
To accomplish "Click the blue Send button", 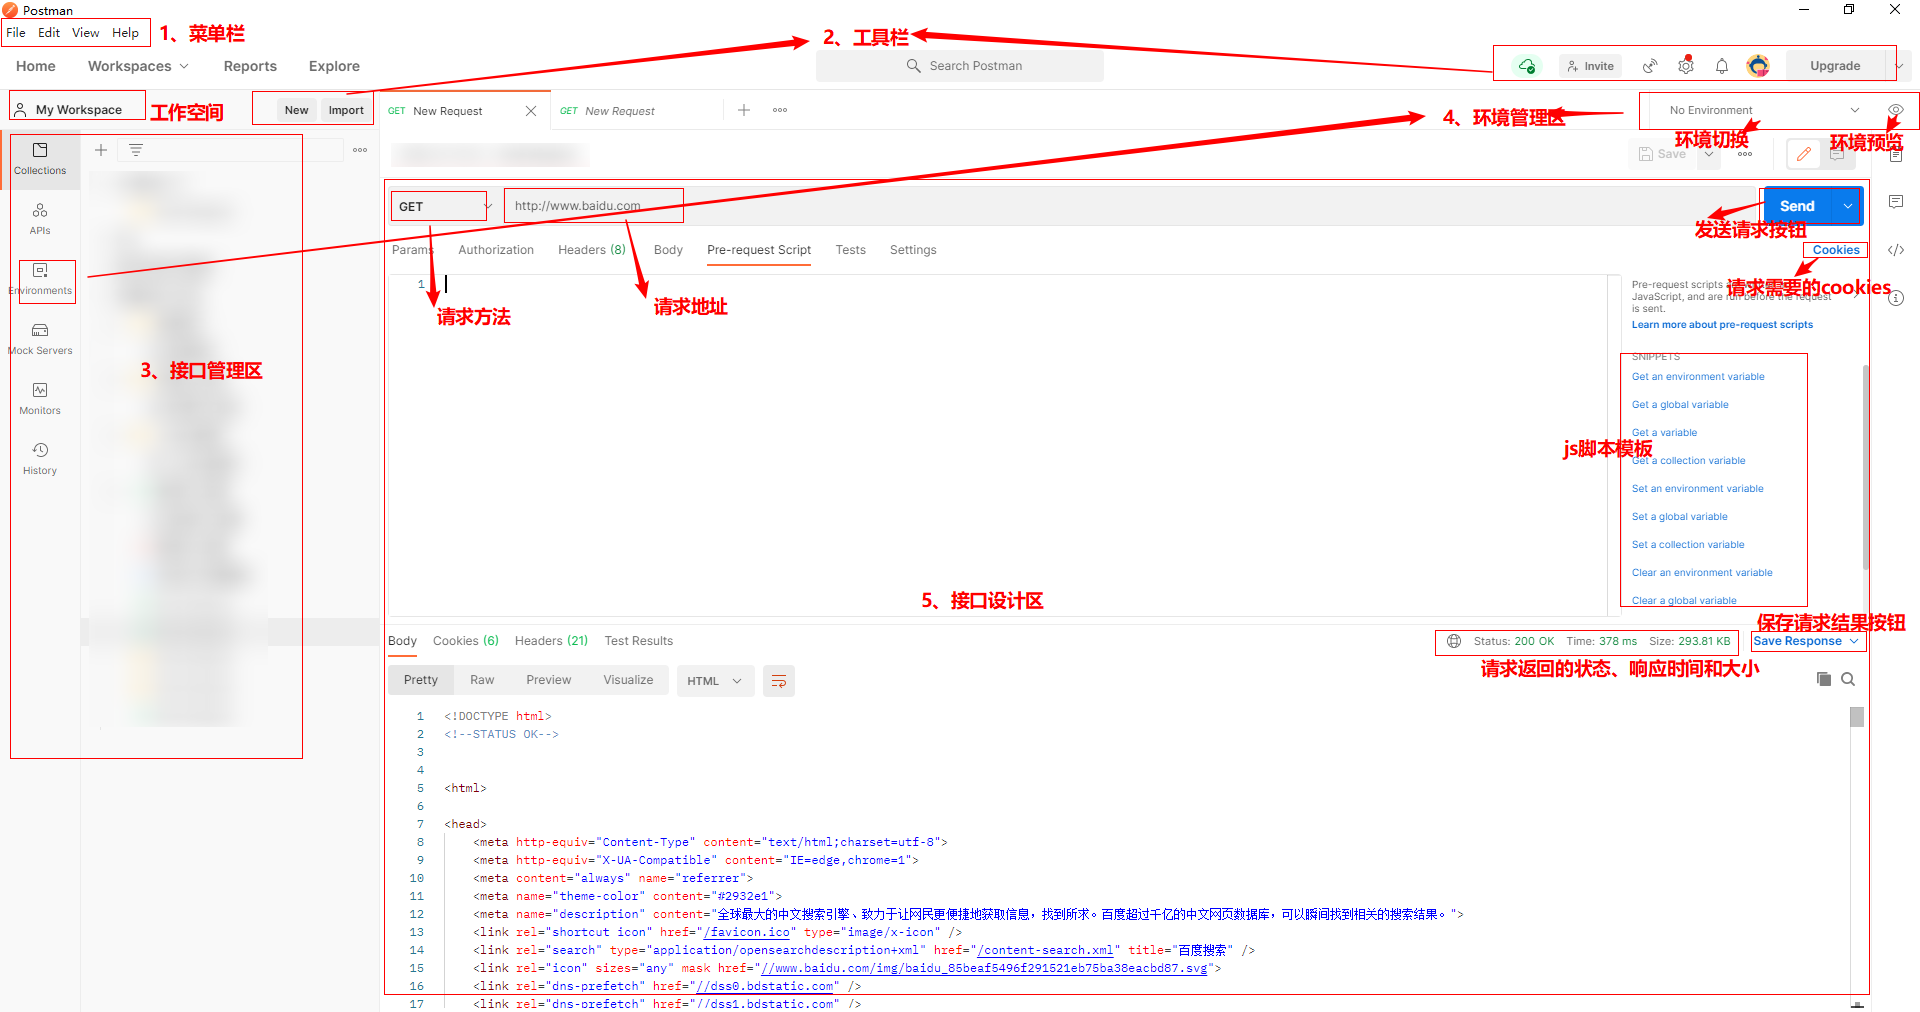I will [1797, 206].
